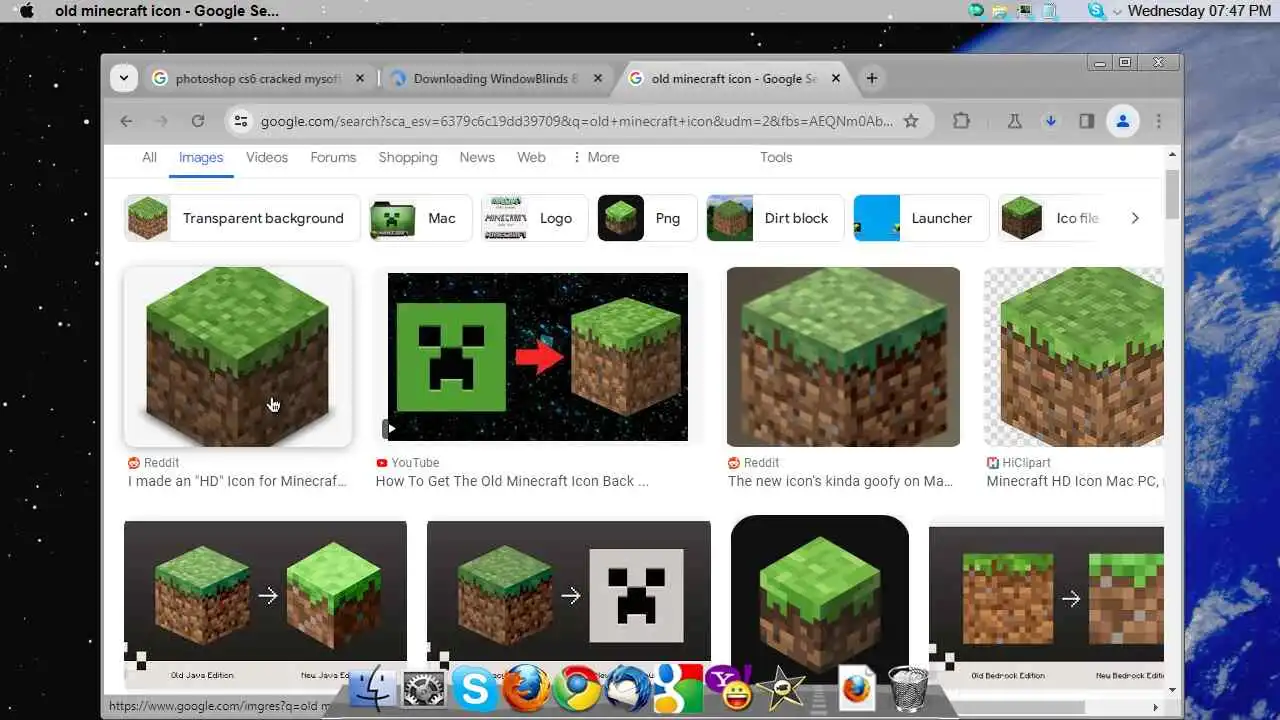Click the browser forward arrow
Viewport: 1280px width, 720px height.
161,121
